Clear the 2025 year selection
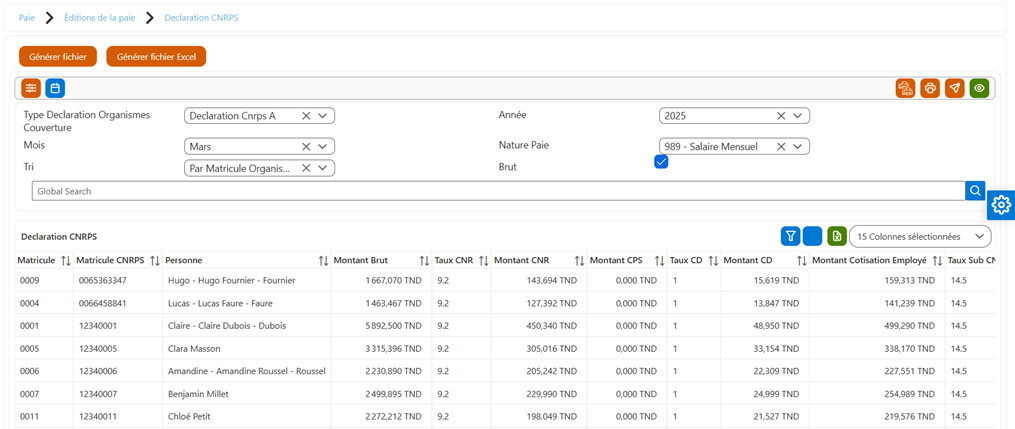 781,115
